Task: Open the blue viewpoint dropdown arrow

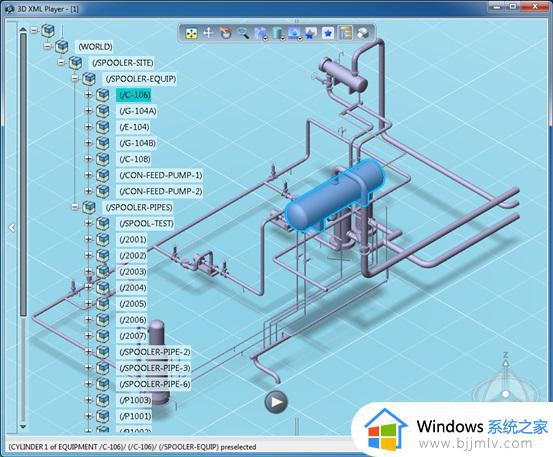Action: tap(300, 38)
